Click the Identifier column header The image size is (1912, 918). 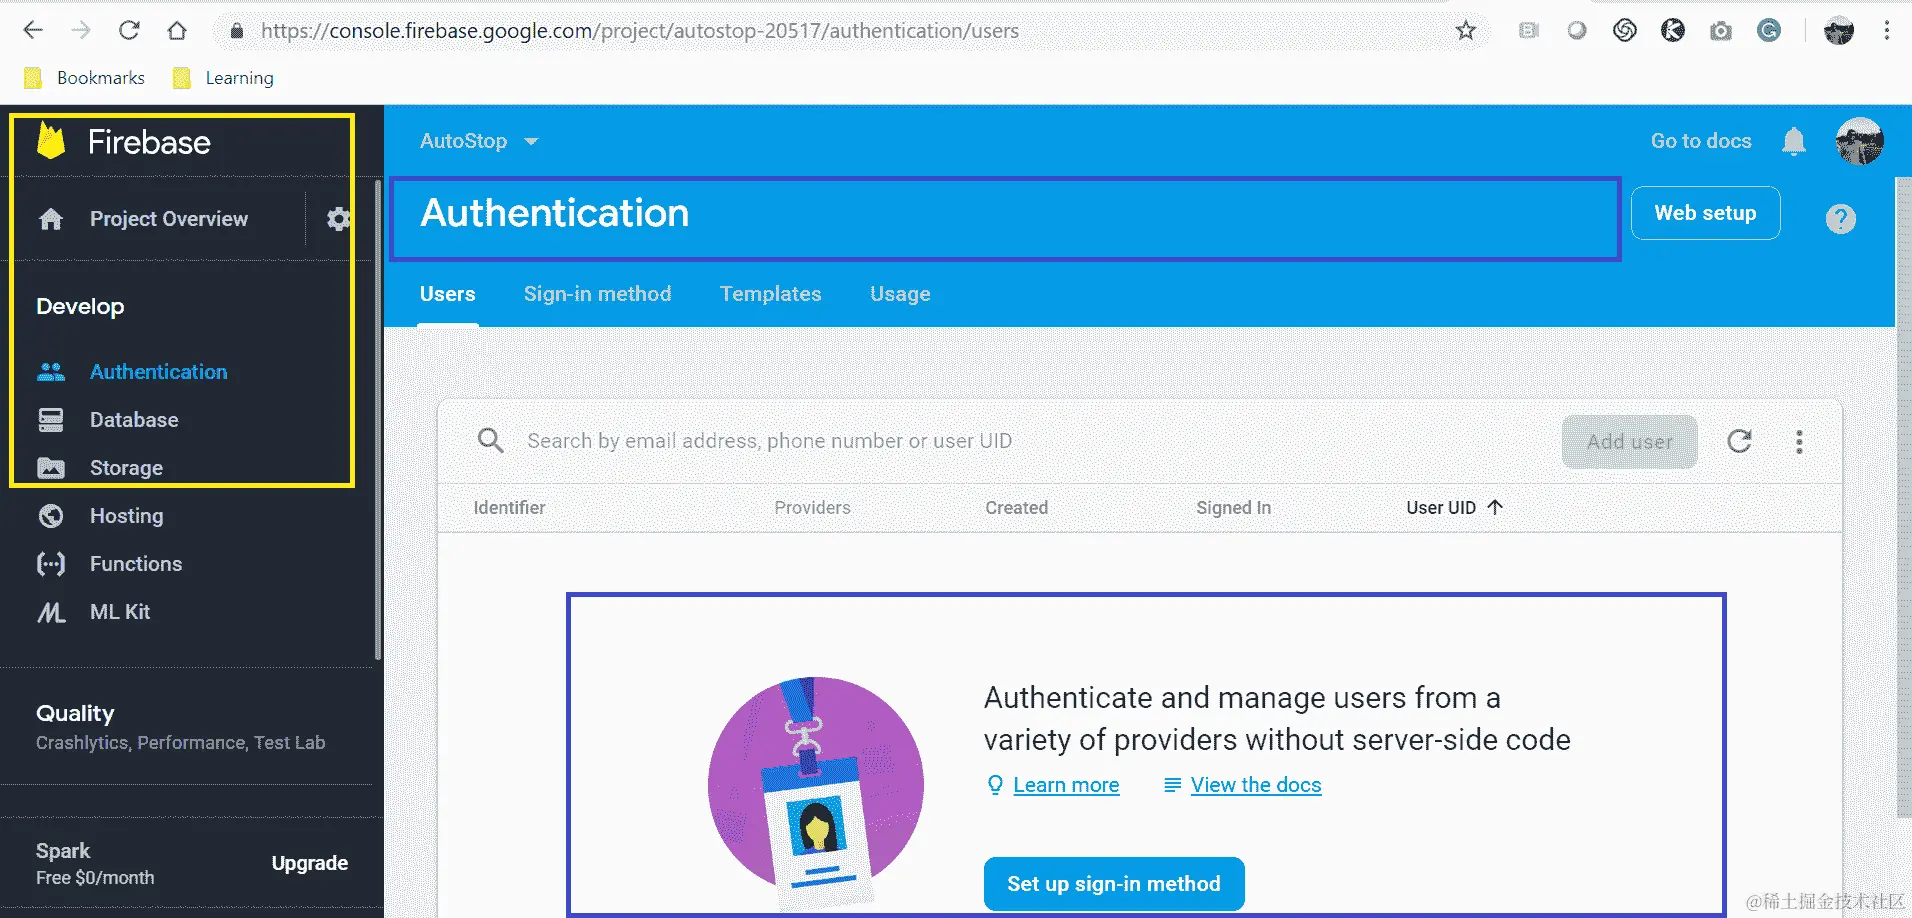[x=509, y=507]
